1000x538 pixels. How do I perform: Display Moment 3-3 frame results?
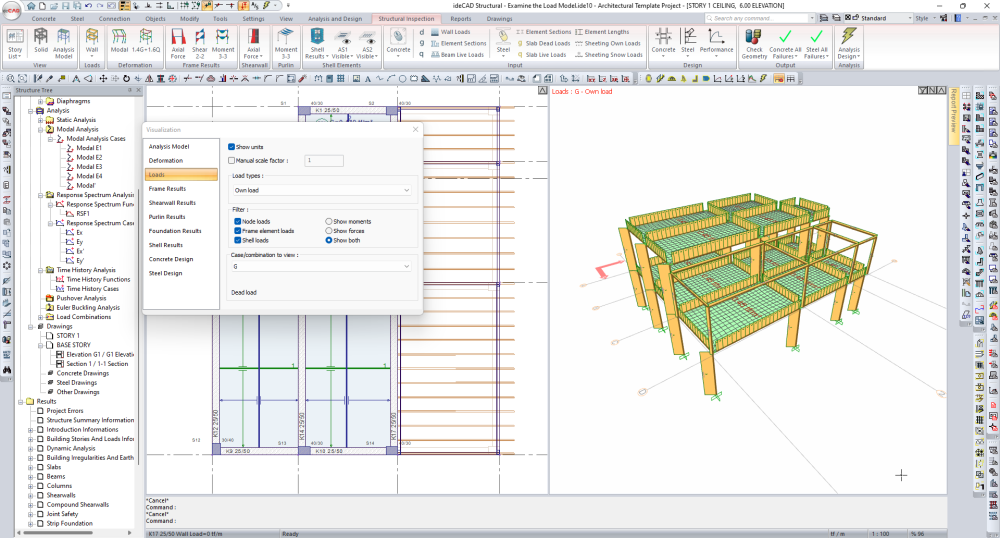pos(224,40)
